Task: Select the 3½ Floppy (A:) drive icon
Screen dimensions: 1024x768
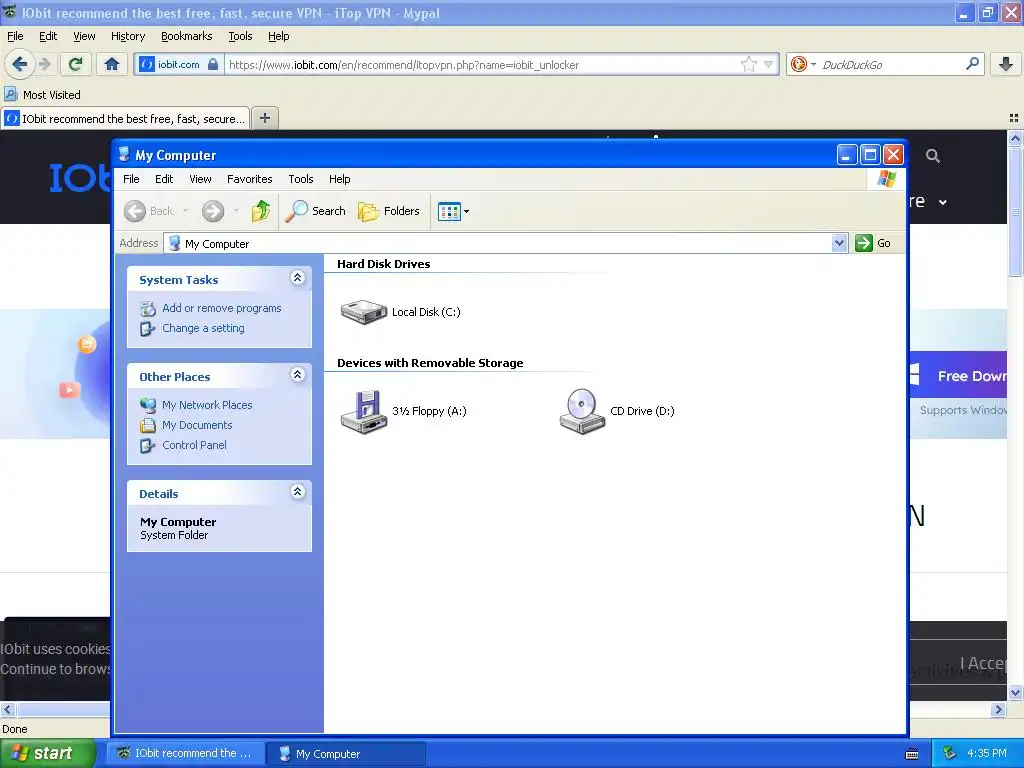Action: pos(364,411)
